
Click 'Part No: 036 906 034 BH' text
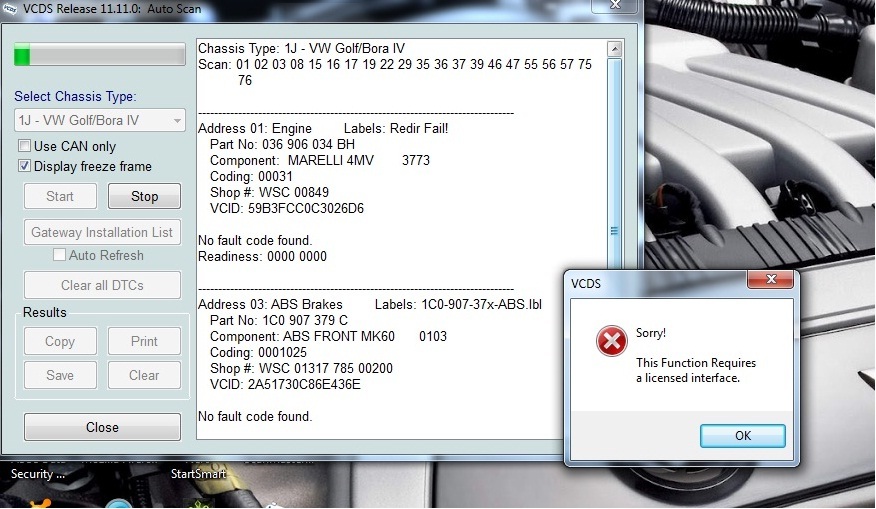click(282, 144)
